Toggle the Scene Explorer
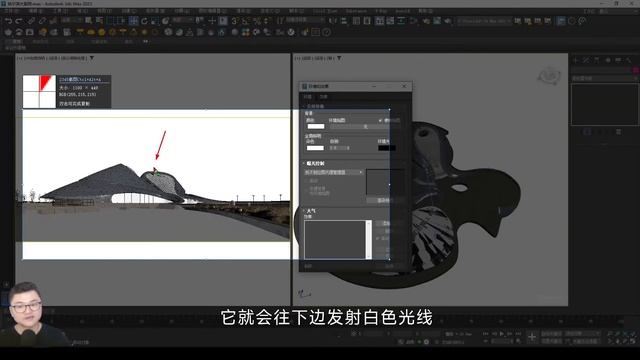The width and height of the screenshot is (640, 360). click(356, 20)
